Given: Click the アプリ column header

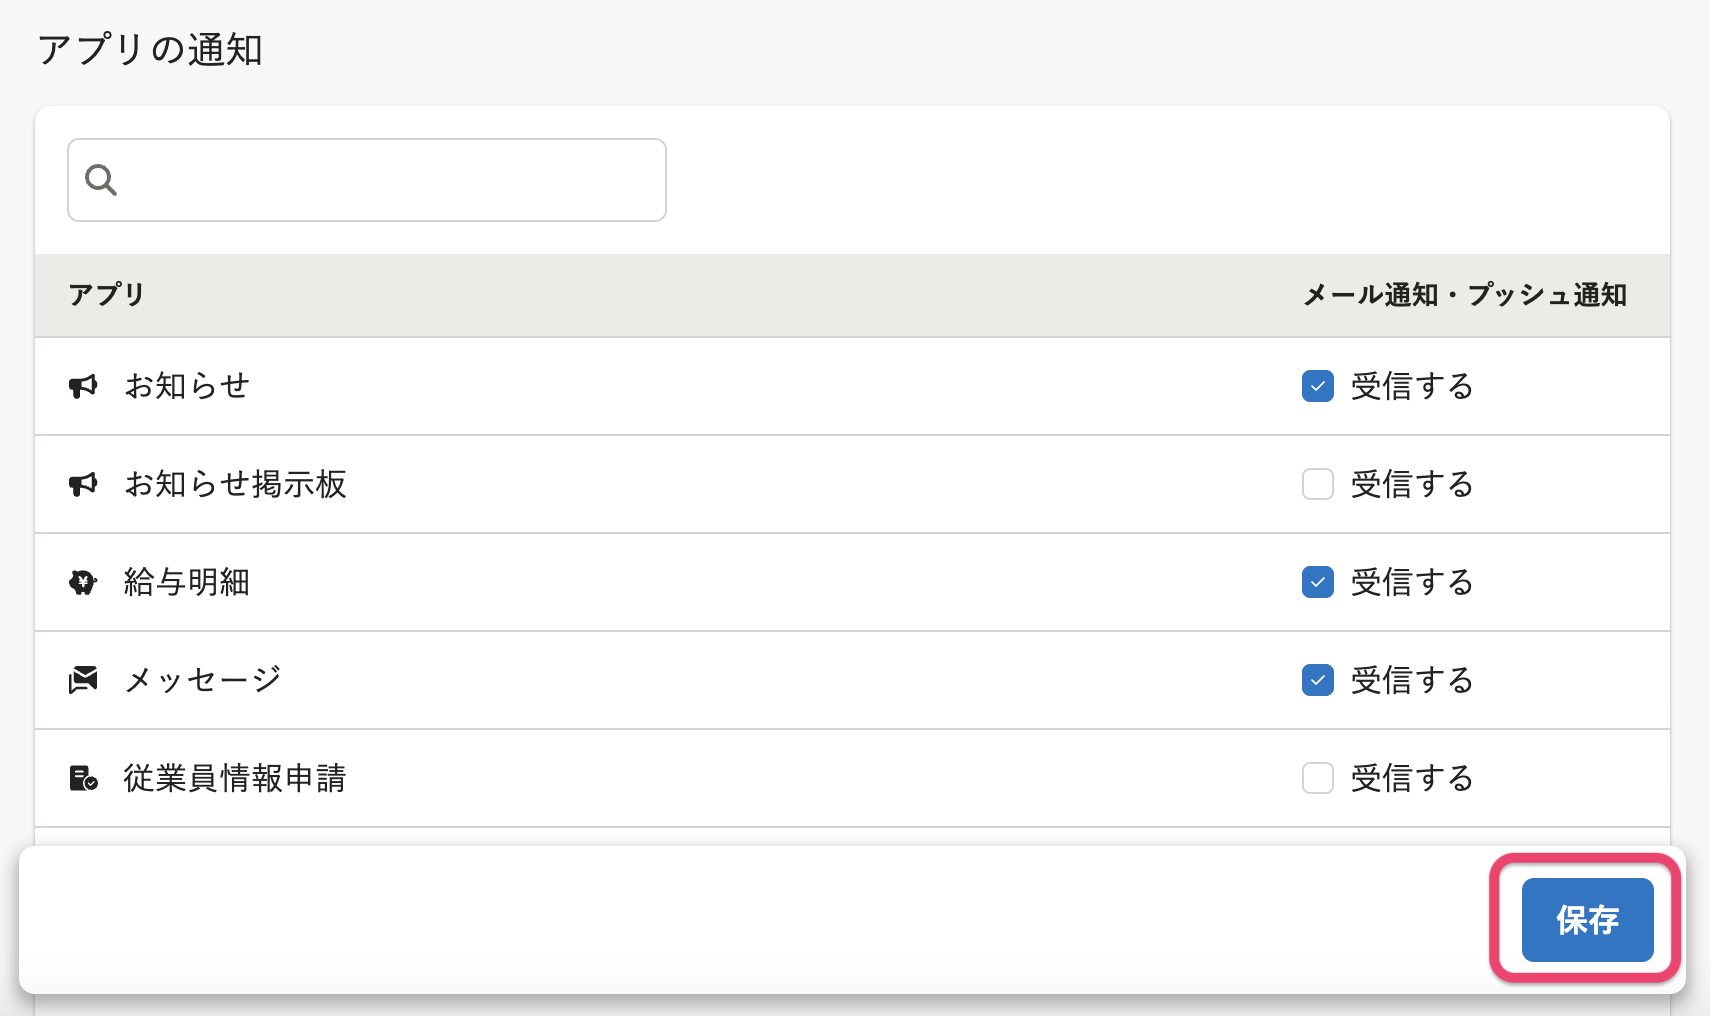Looking at the screenshot, I should (x=106, y=295).
